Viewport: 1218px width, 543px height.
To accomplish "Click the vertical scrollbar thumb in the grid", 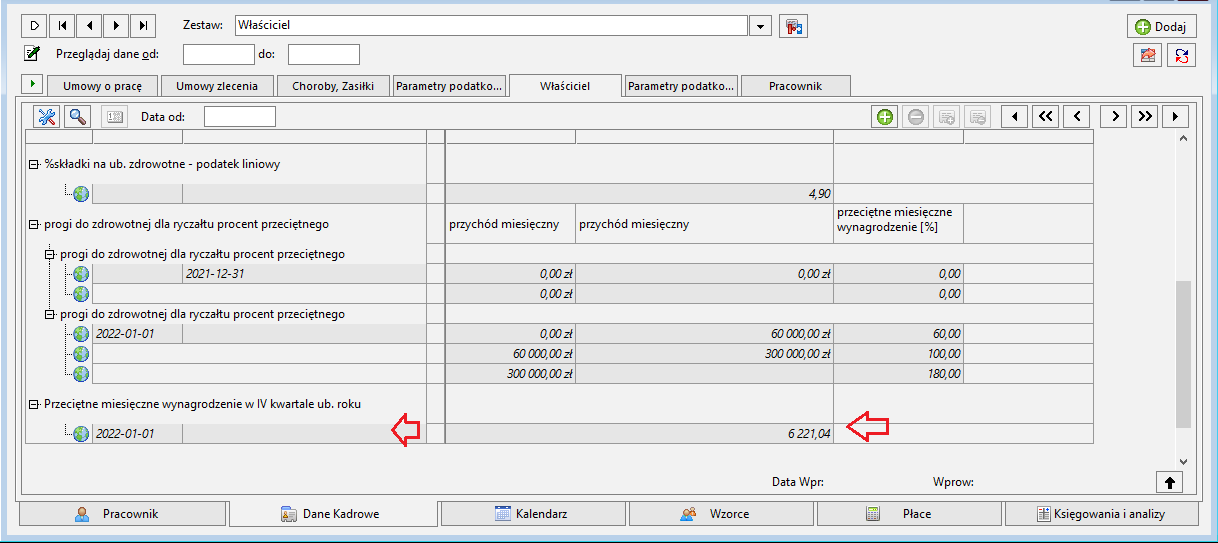I will click(1183, 354).
